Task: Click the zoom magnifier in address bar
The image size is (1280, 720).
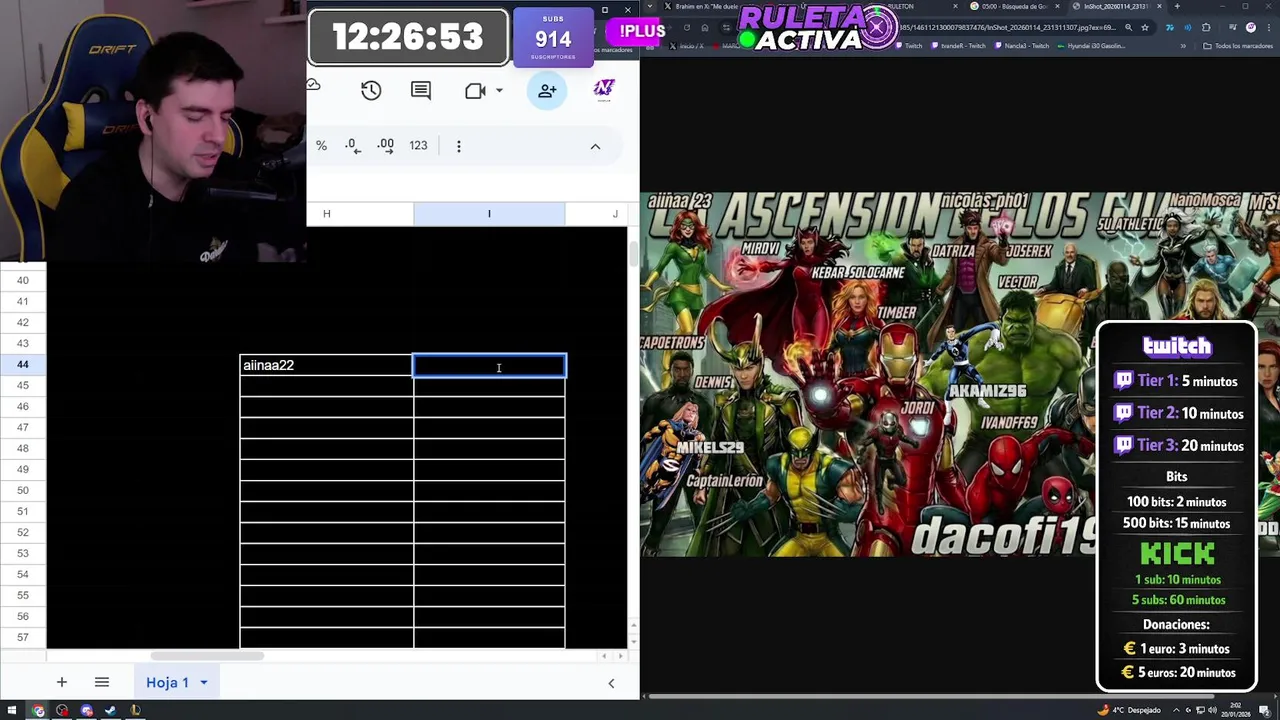Action: (x=1128, y=28)
